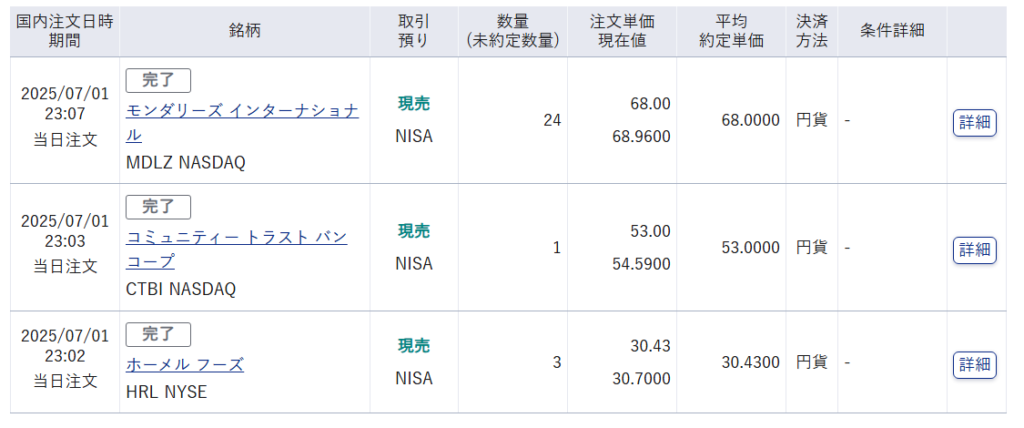Click the 国内注文日時 column header
The width and height of the screenshot is (1024, 428).
65,31
